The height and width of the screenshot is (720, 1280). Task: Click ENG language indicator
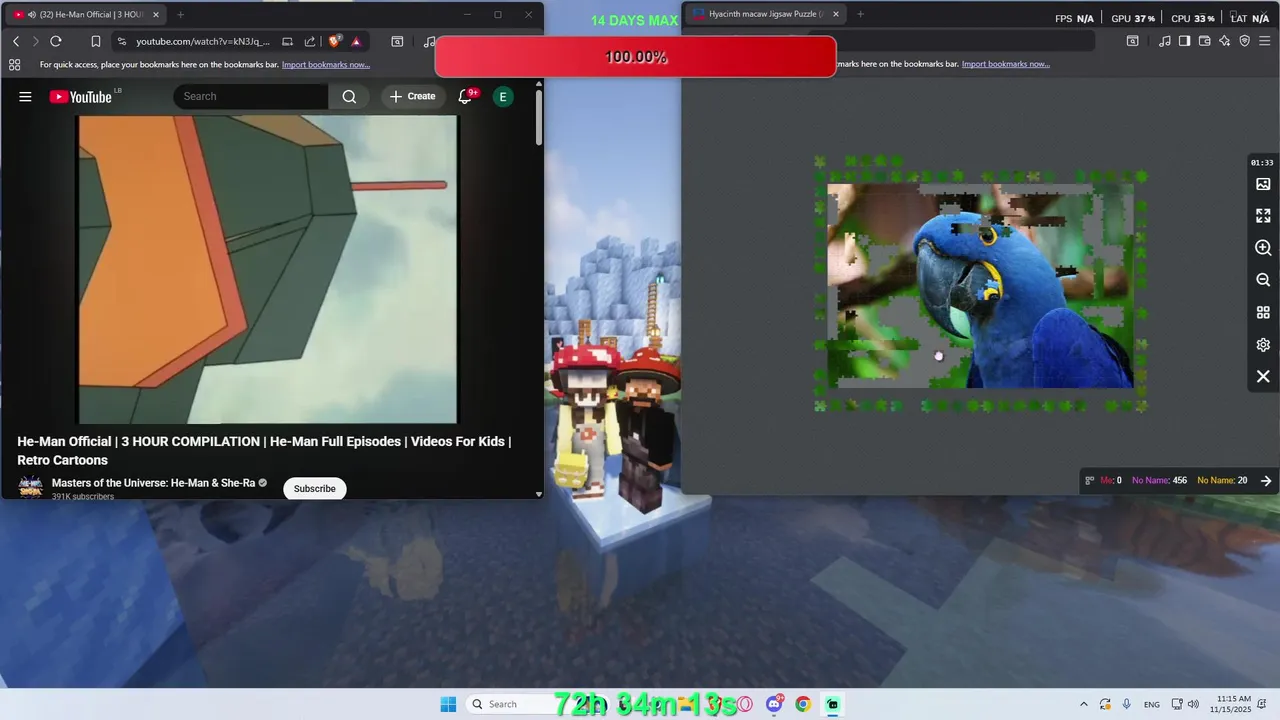[x=1152, y=704]
